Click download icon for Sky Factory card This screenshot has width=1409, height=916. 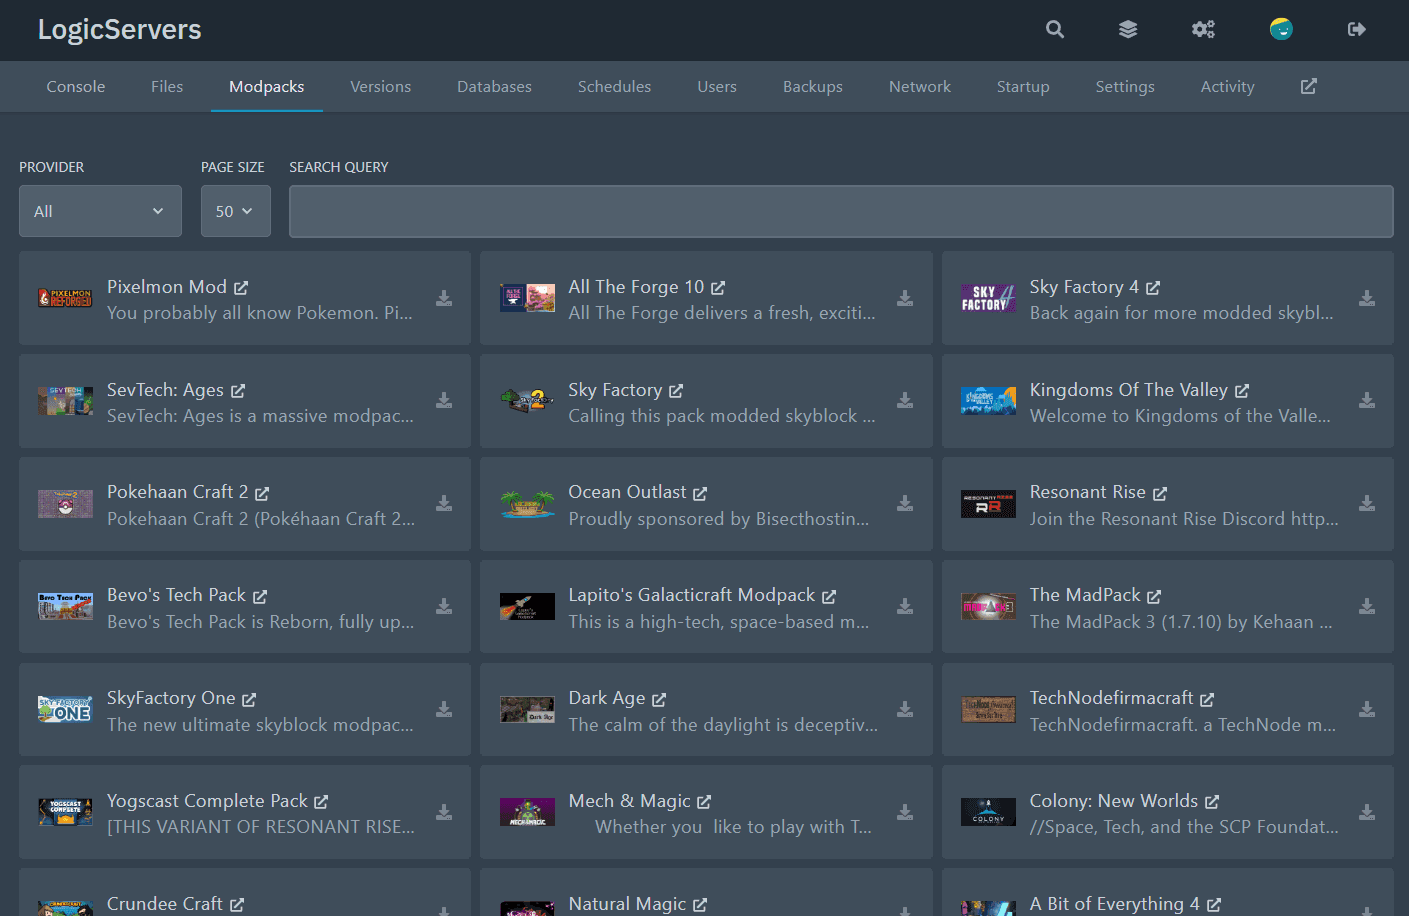pyautogui.click(x=905, y=400)
